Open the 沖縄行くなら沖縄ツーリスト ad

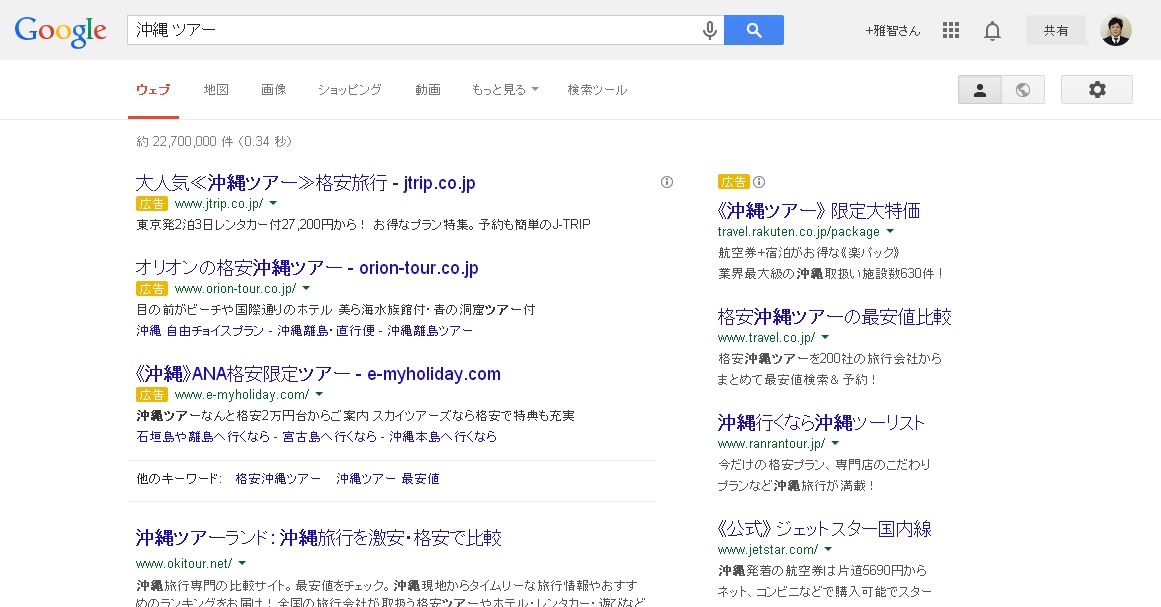(x=821, y=423)
